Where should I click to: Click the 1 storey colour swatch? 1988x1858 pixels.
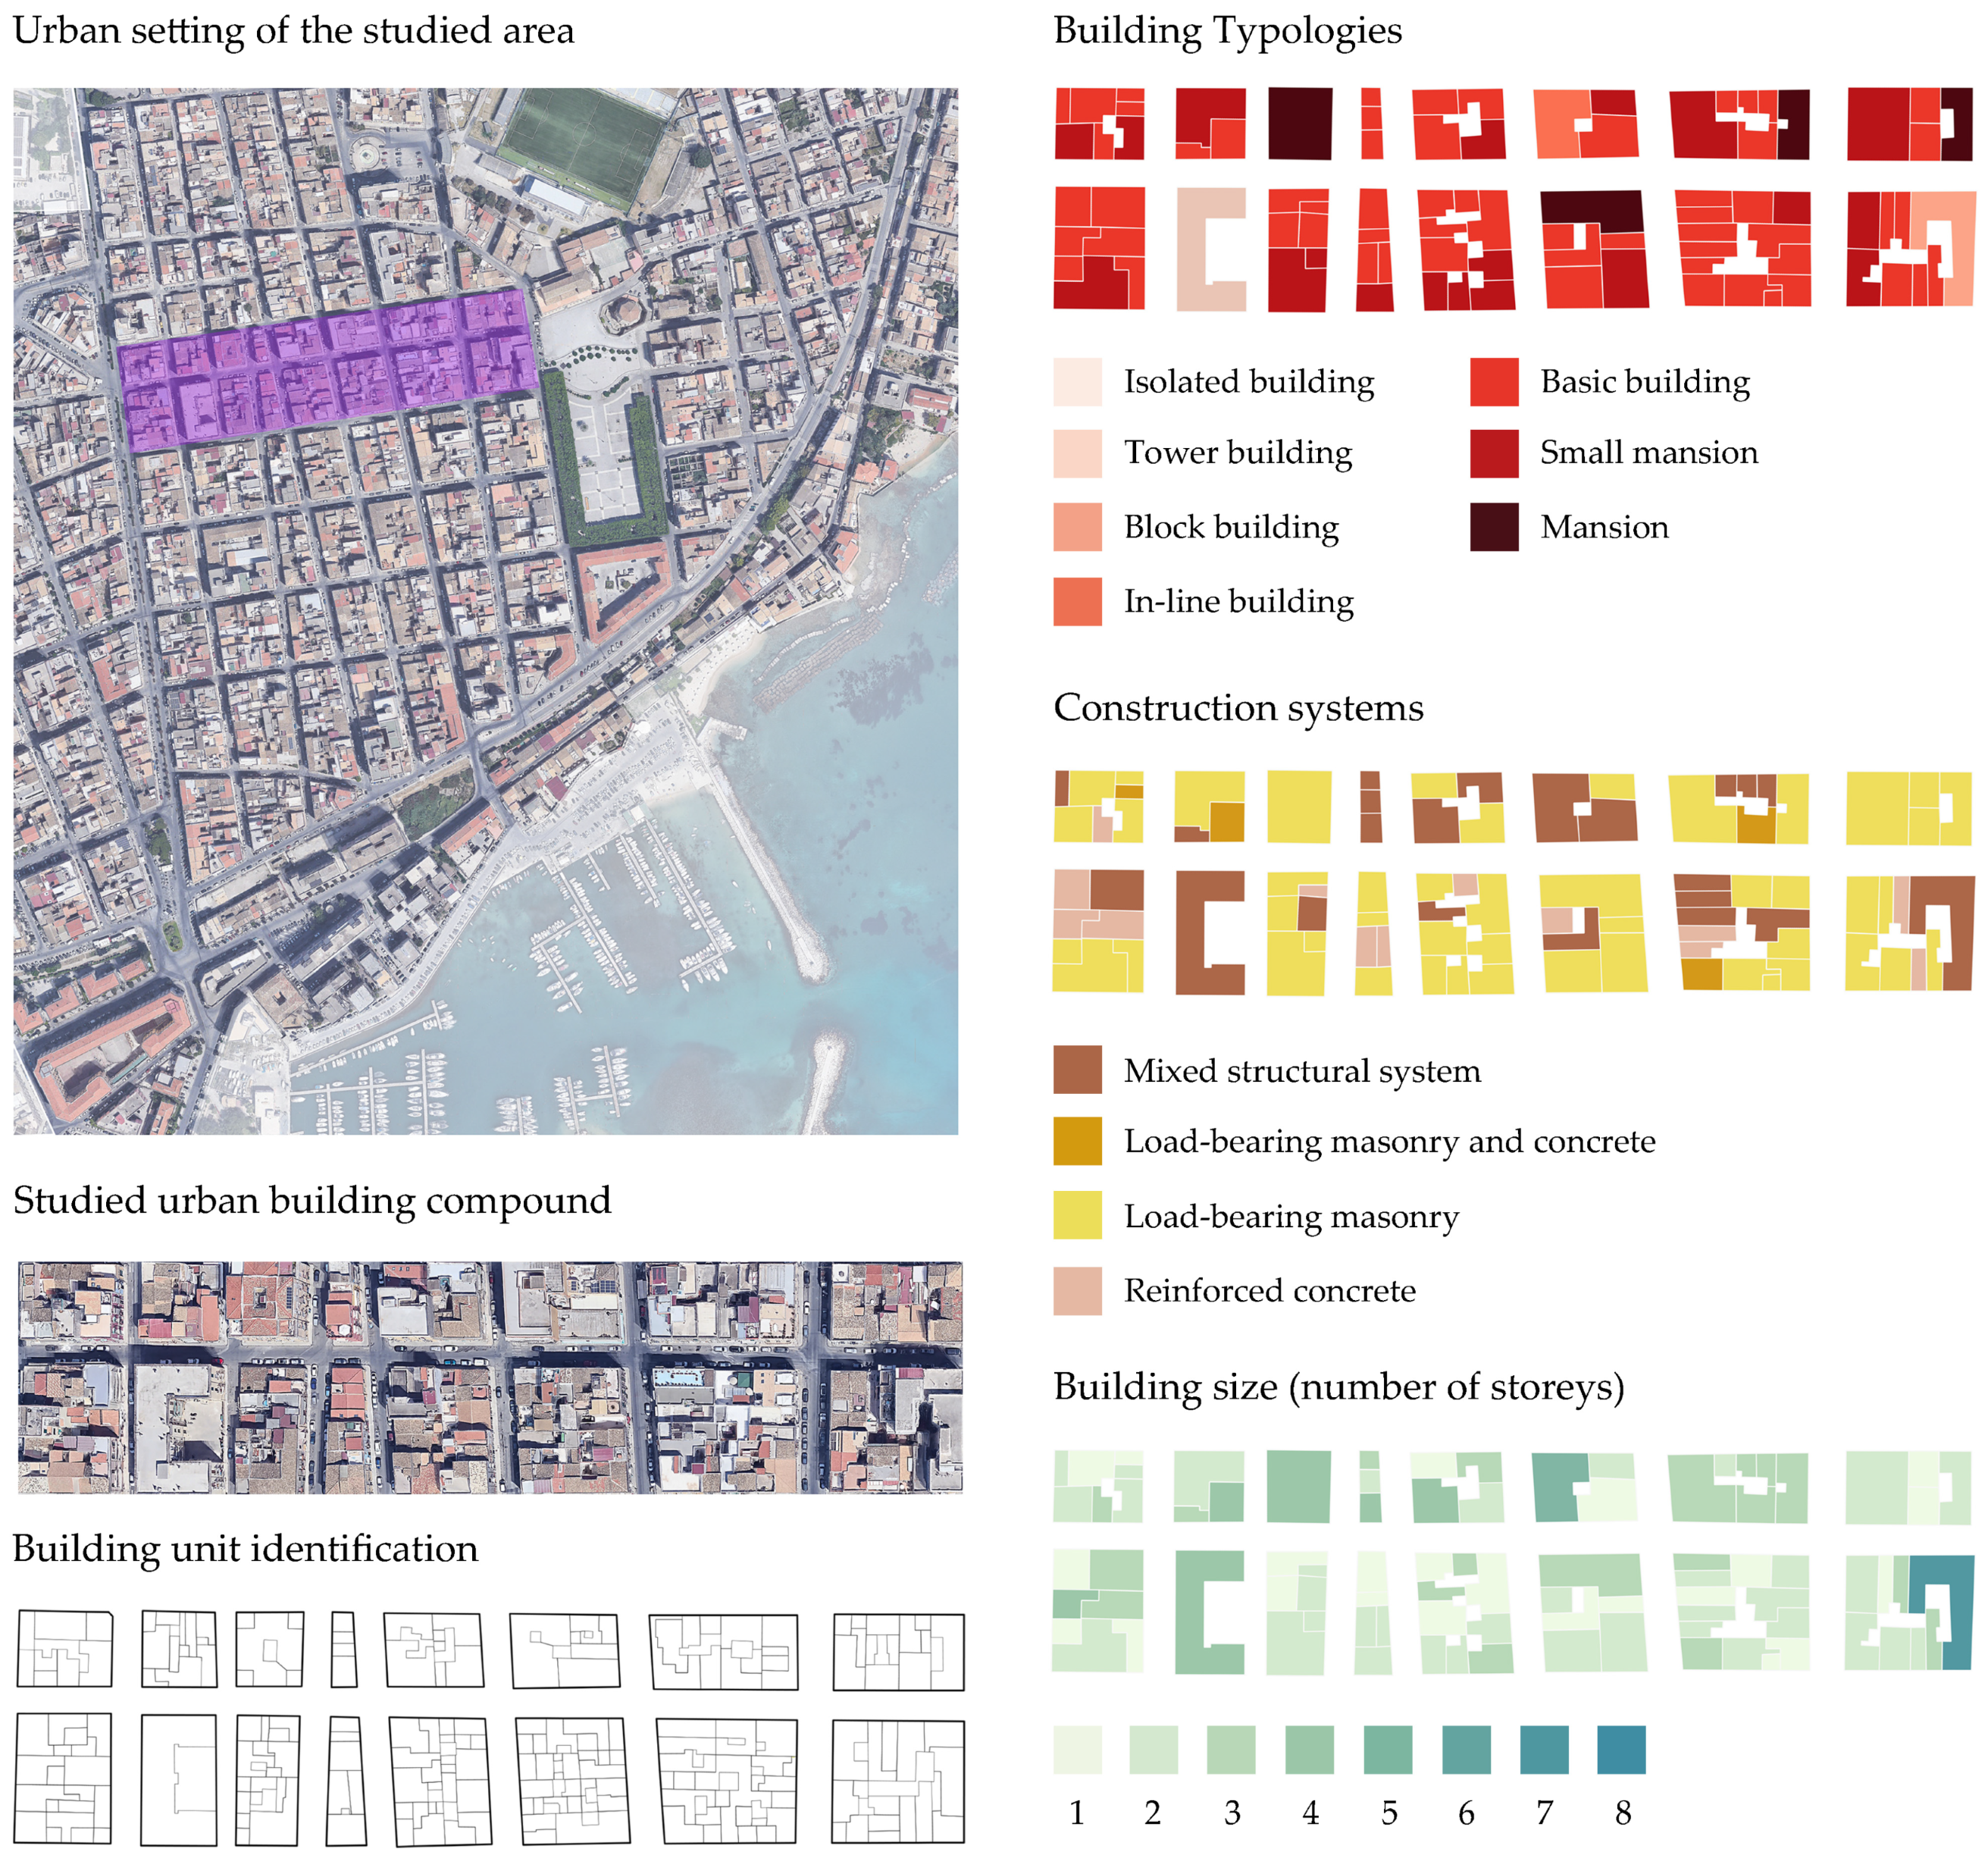1077,1749
